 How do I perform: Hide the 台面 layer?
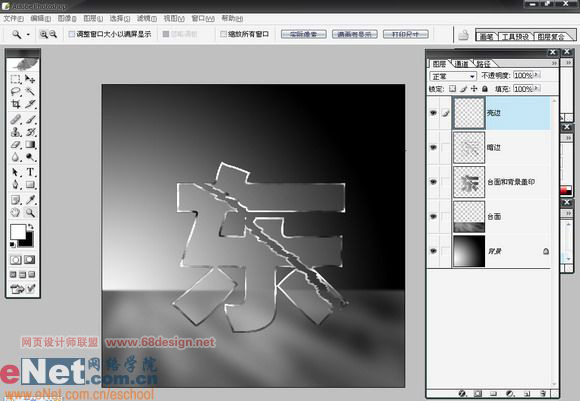(434, 217)
